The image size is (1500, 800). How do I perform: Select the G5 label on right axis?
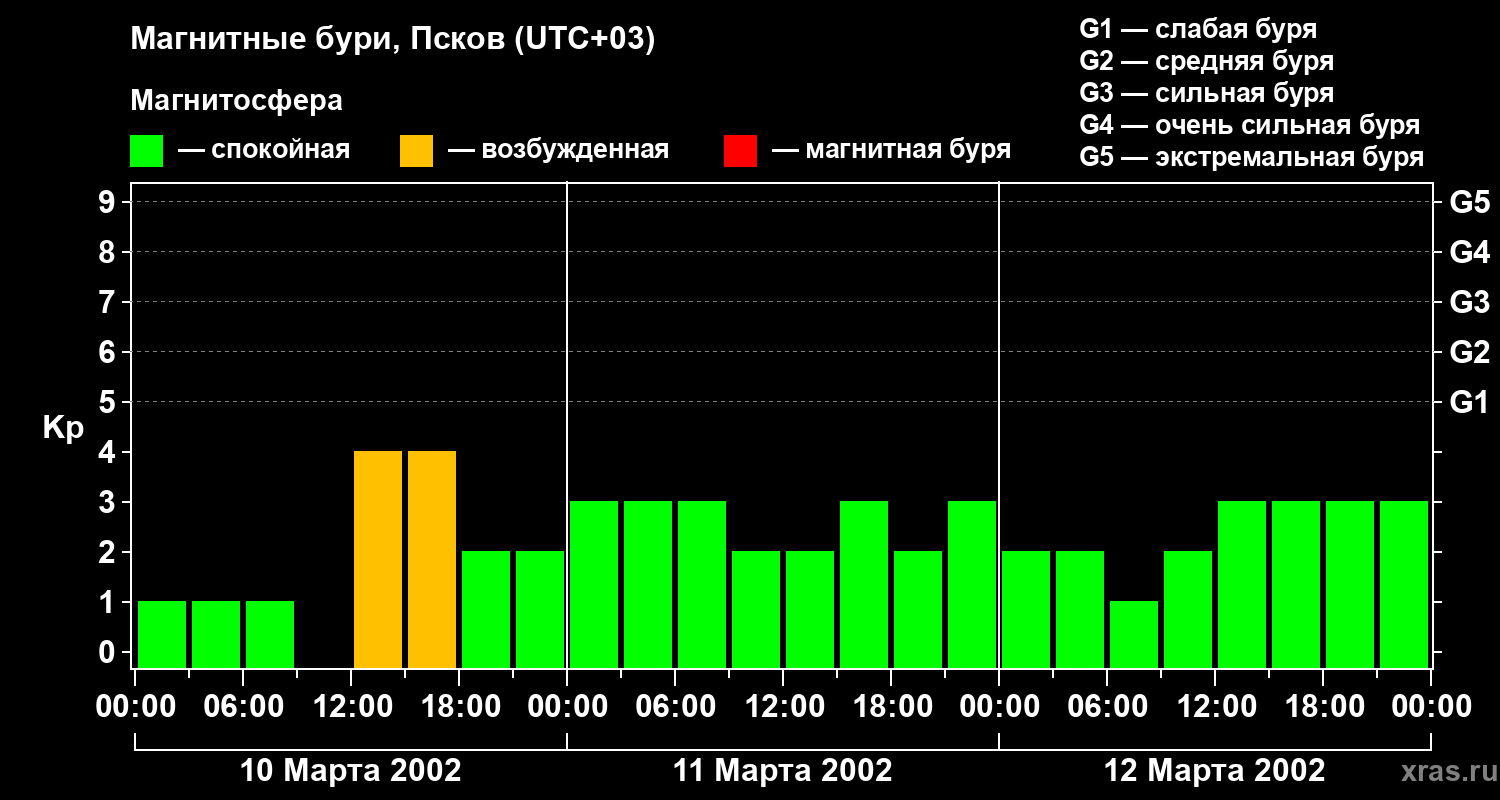click(x=1469, y=202)
